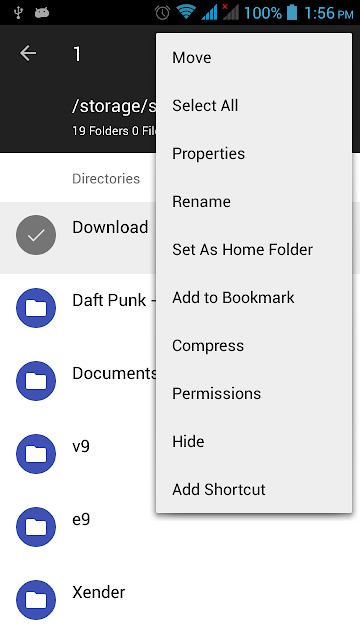Tap the back arrow in the header
The width and height of the screenshot is (360, 640).
pyautogui.click(x=28, y=53)
